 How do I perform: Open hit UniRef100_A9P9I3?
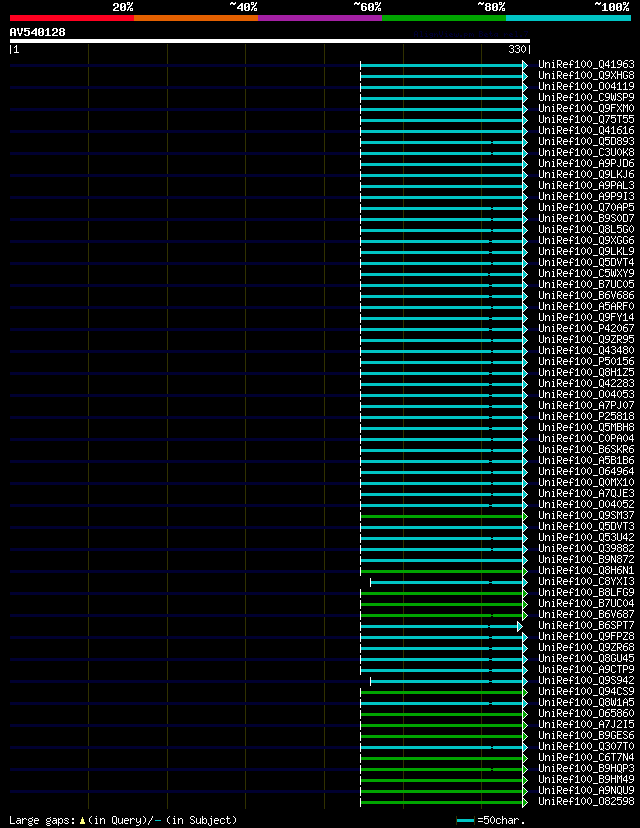586,196
